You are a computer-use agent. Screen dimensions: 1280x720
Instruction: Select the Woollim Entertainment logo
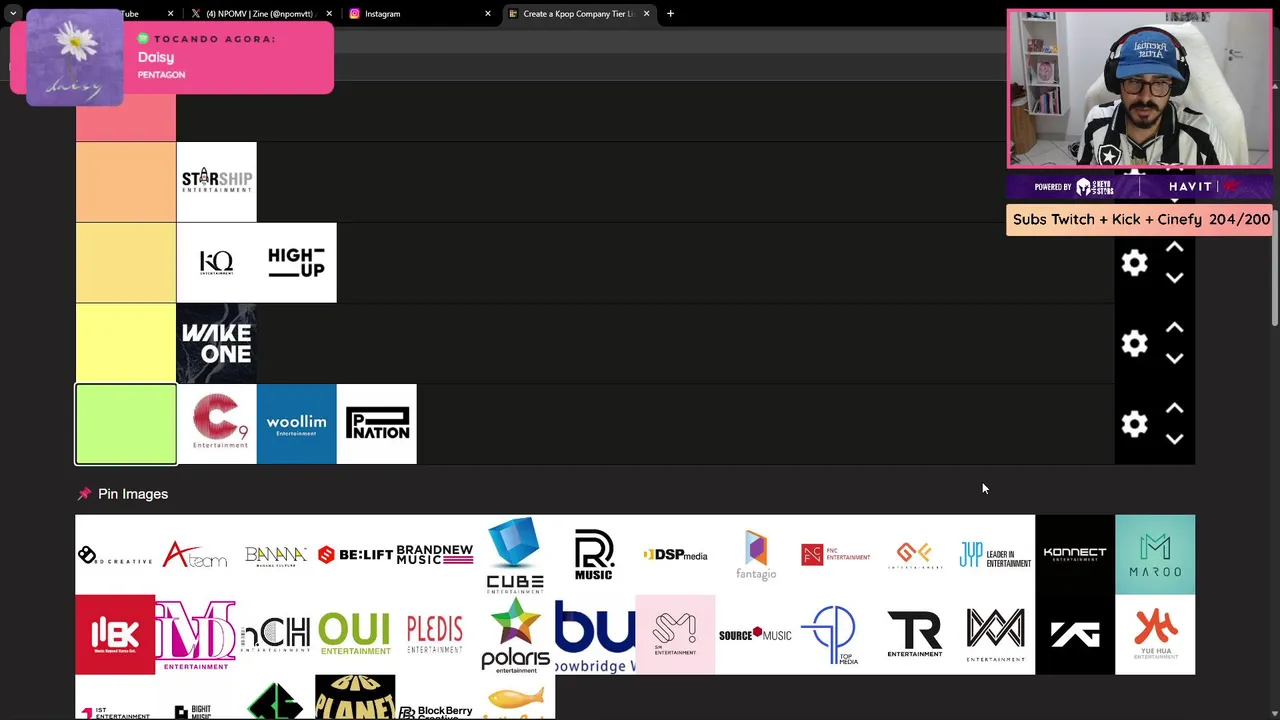[x=296, y=424]
